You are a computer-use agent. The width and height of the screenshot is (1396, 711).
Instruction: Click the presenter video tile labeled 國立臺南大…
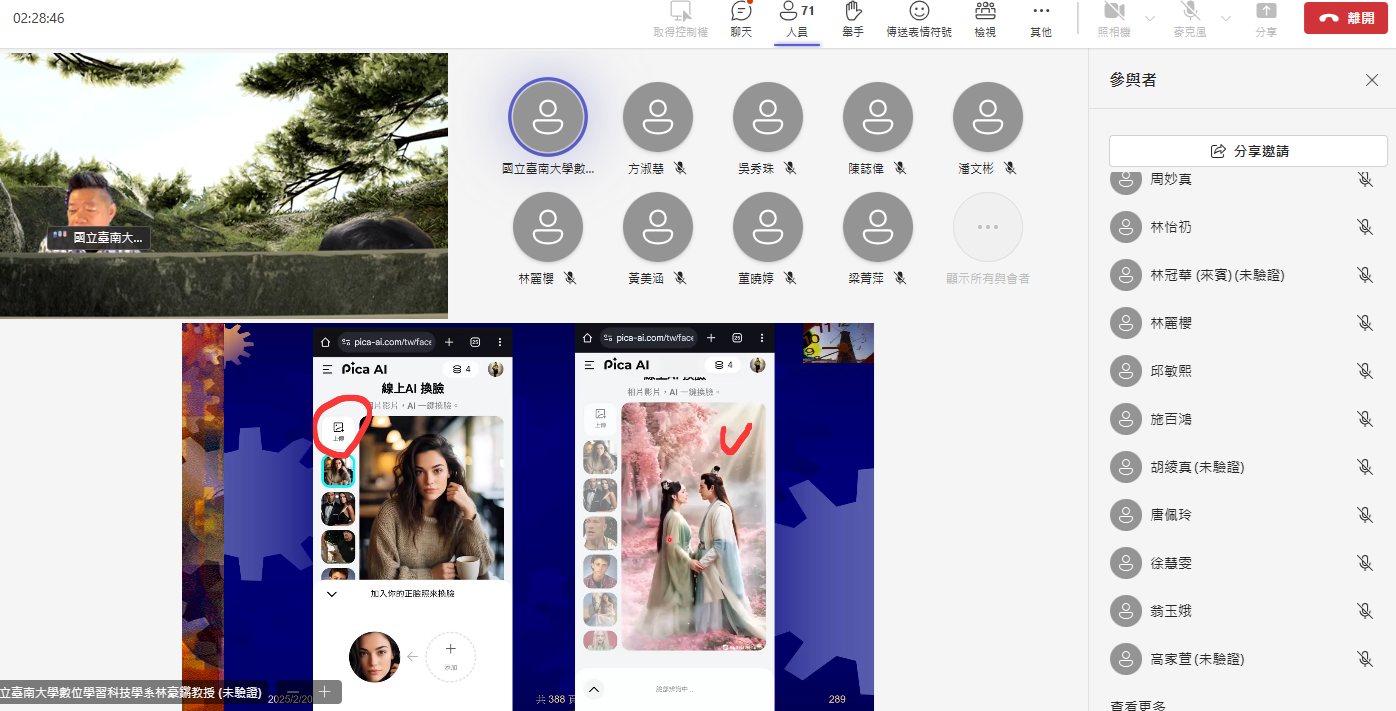224,185
